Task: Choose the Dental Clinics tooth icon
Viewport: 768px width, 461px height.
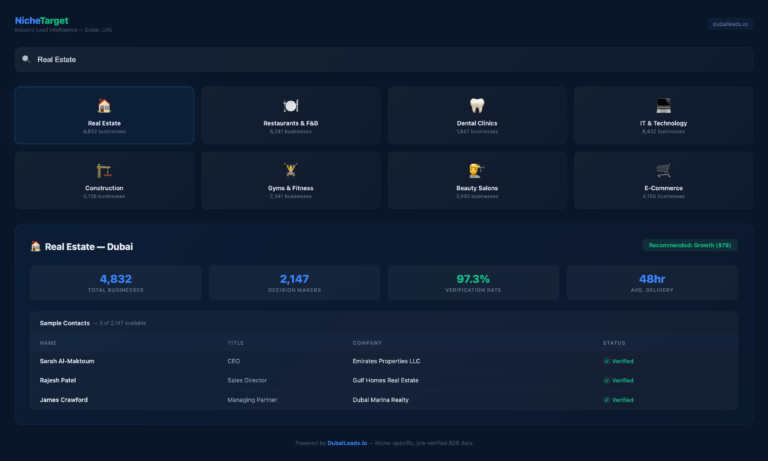Action: pyautogui.click(x=477, y=106)
